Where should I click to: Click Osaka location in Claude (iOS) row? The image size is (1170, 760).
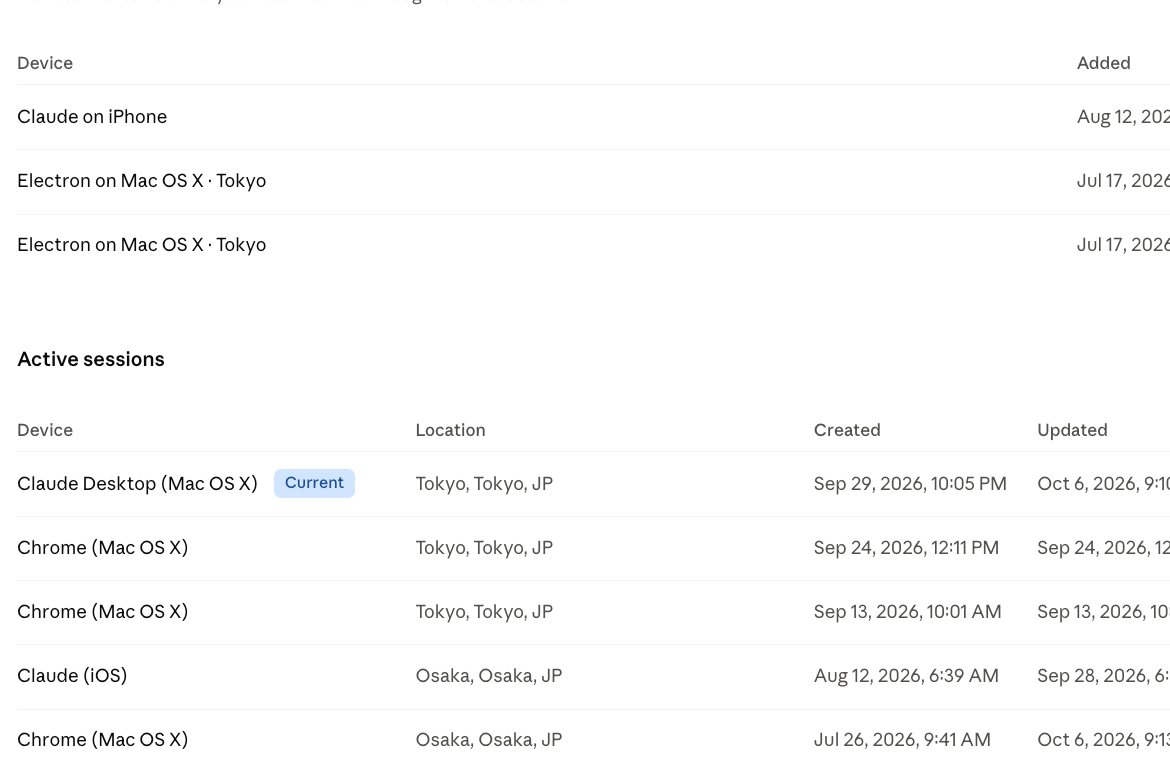coord(489,676)
